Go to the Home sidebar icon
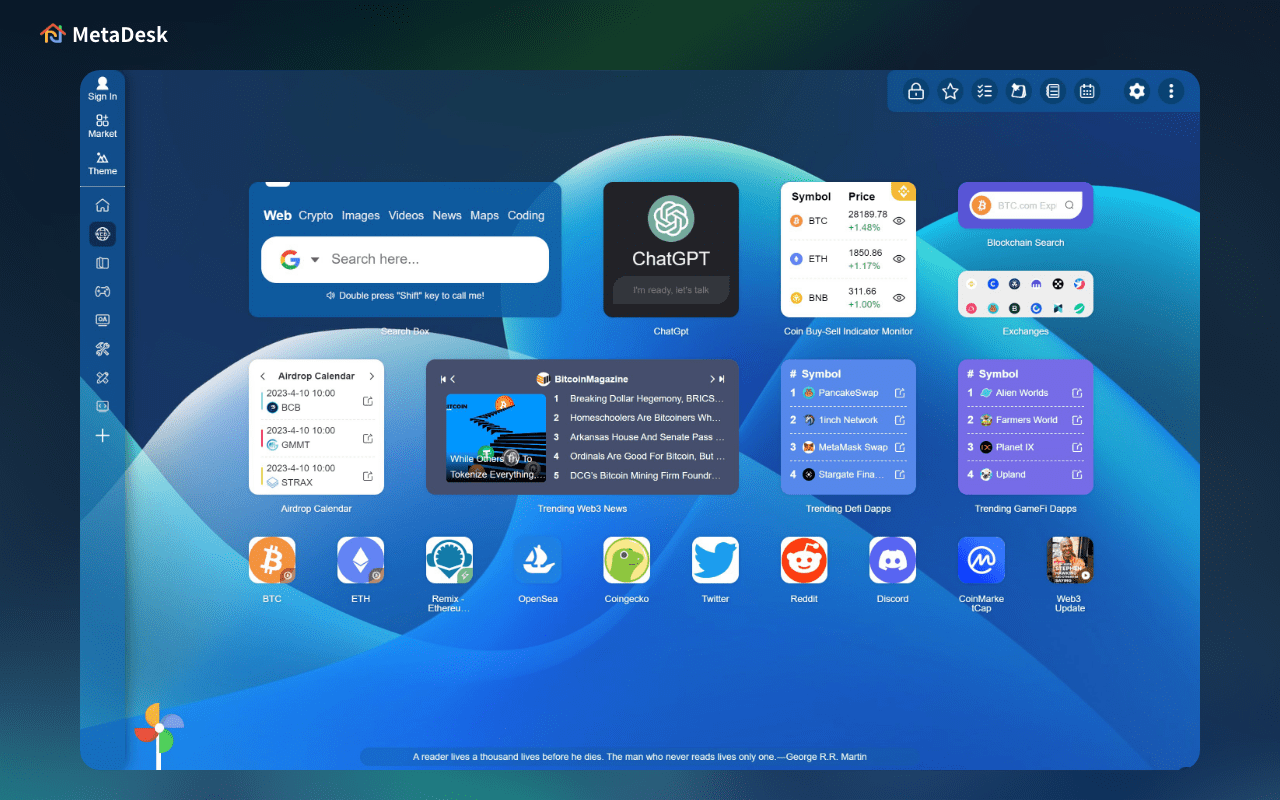 coord(102,205)
